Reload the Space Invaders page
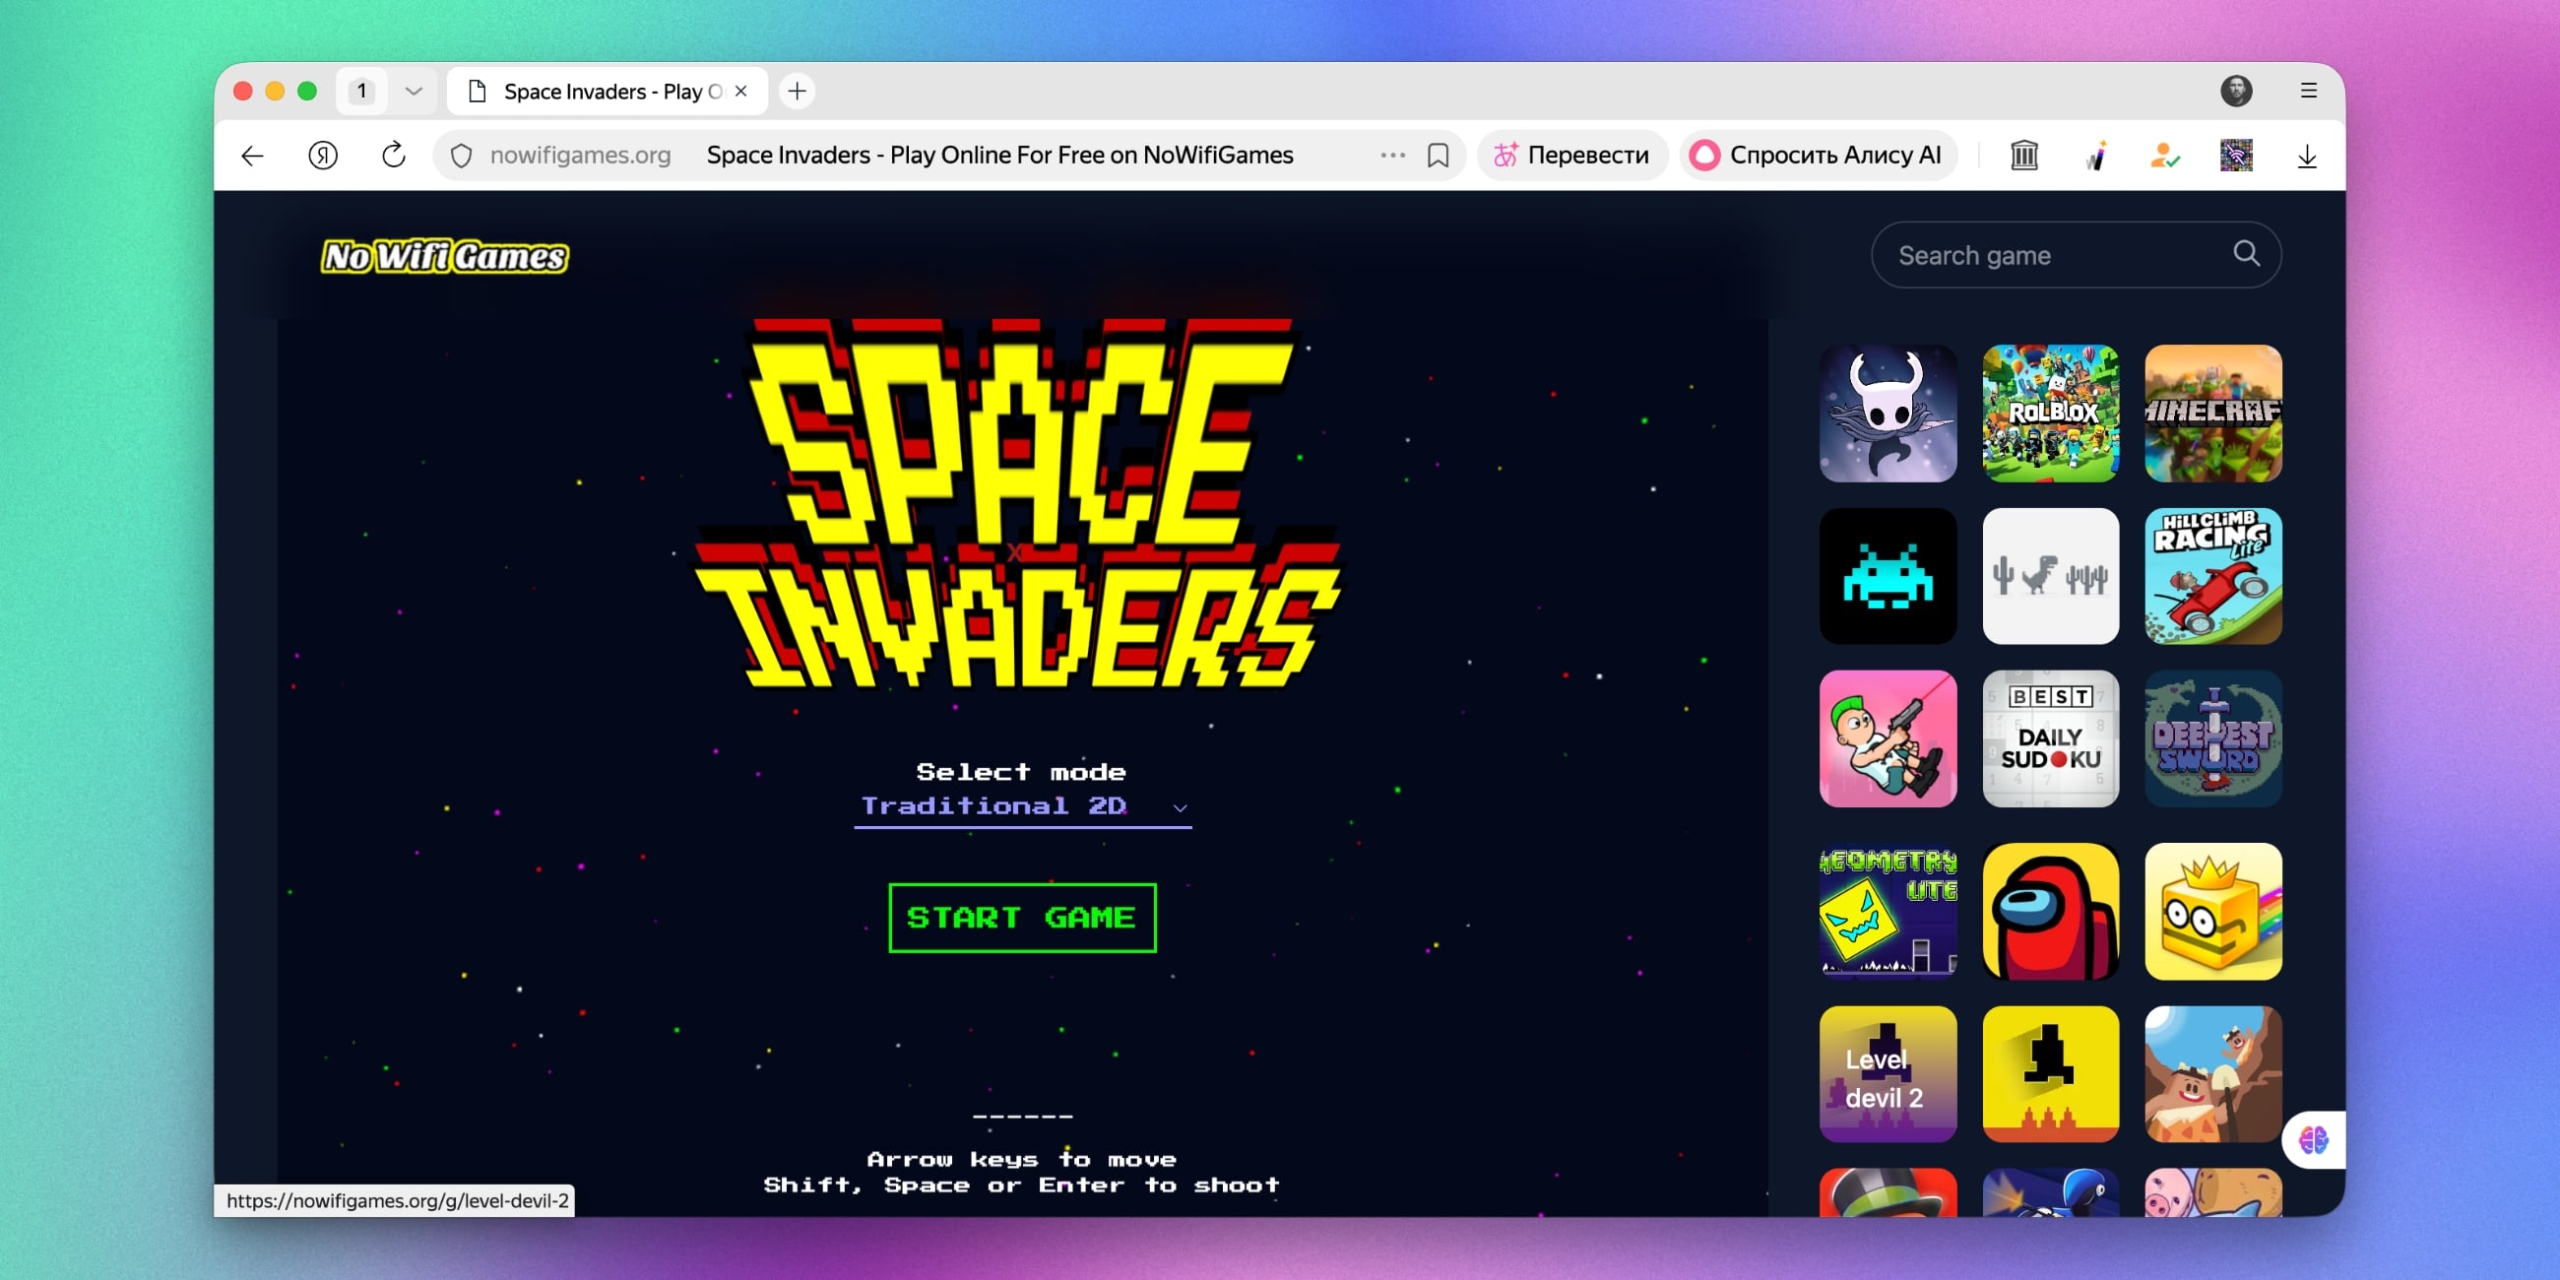Screen dimensions: 2560x1280 tap(394, 155)
